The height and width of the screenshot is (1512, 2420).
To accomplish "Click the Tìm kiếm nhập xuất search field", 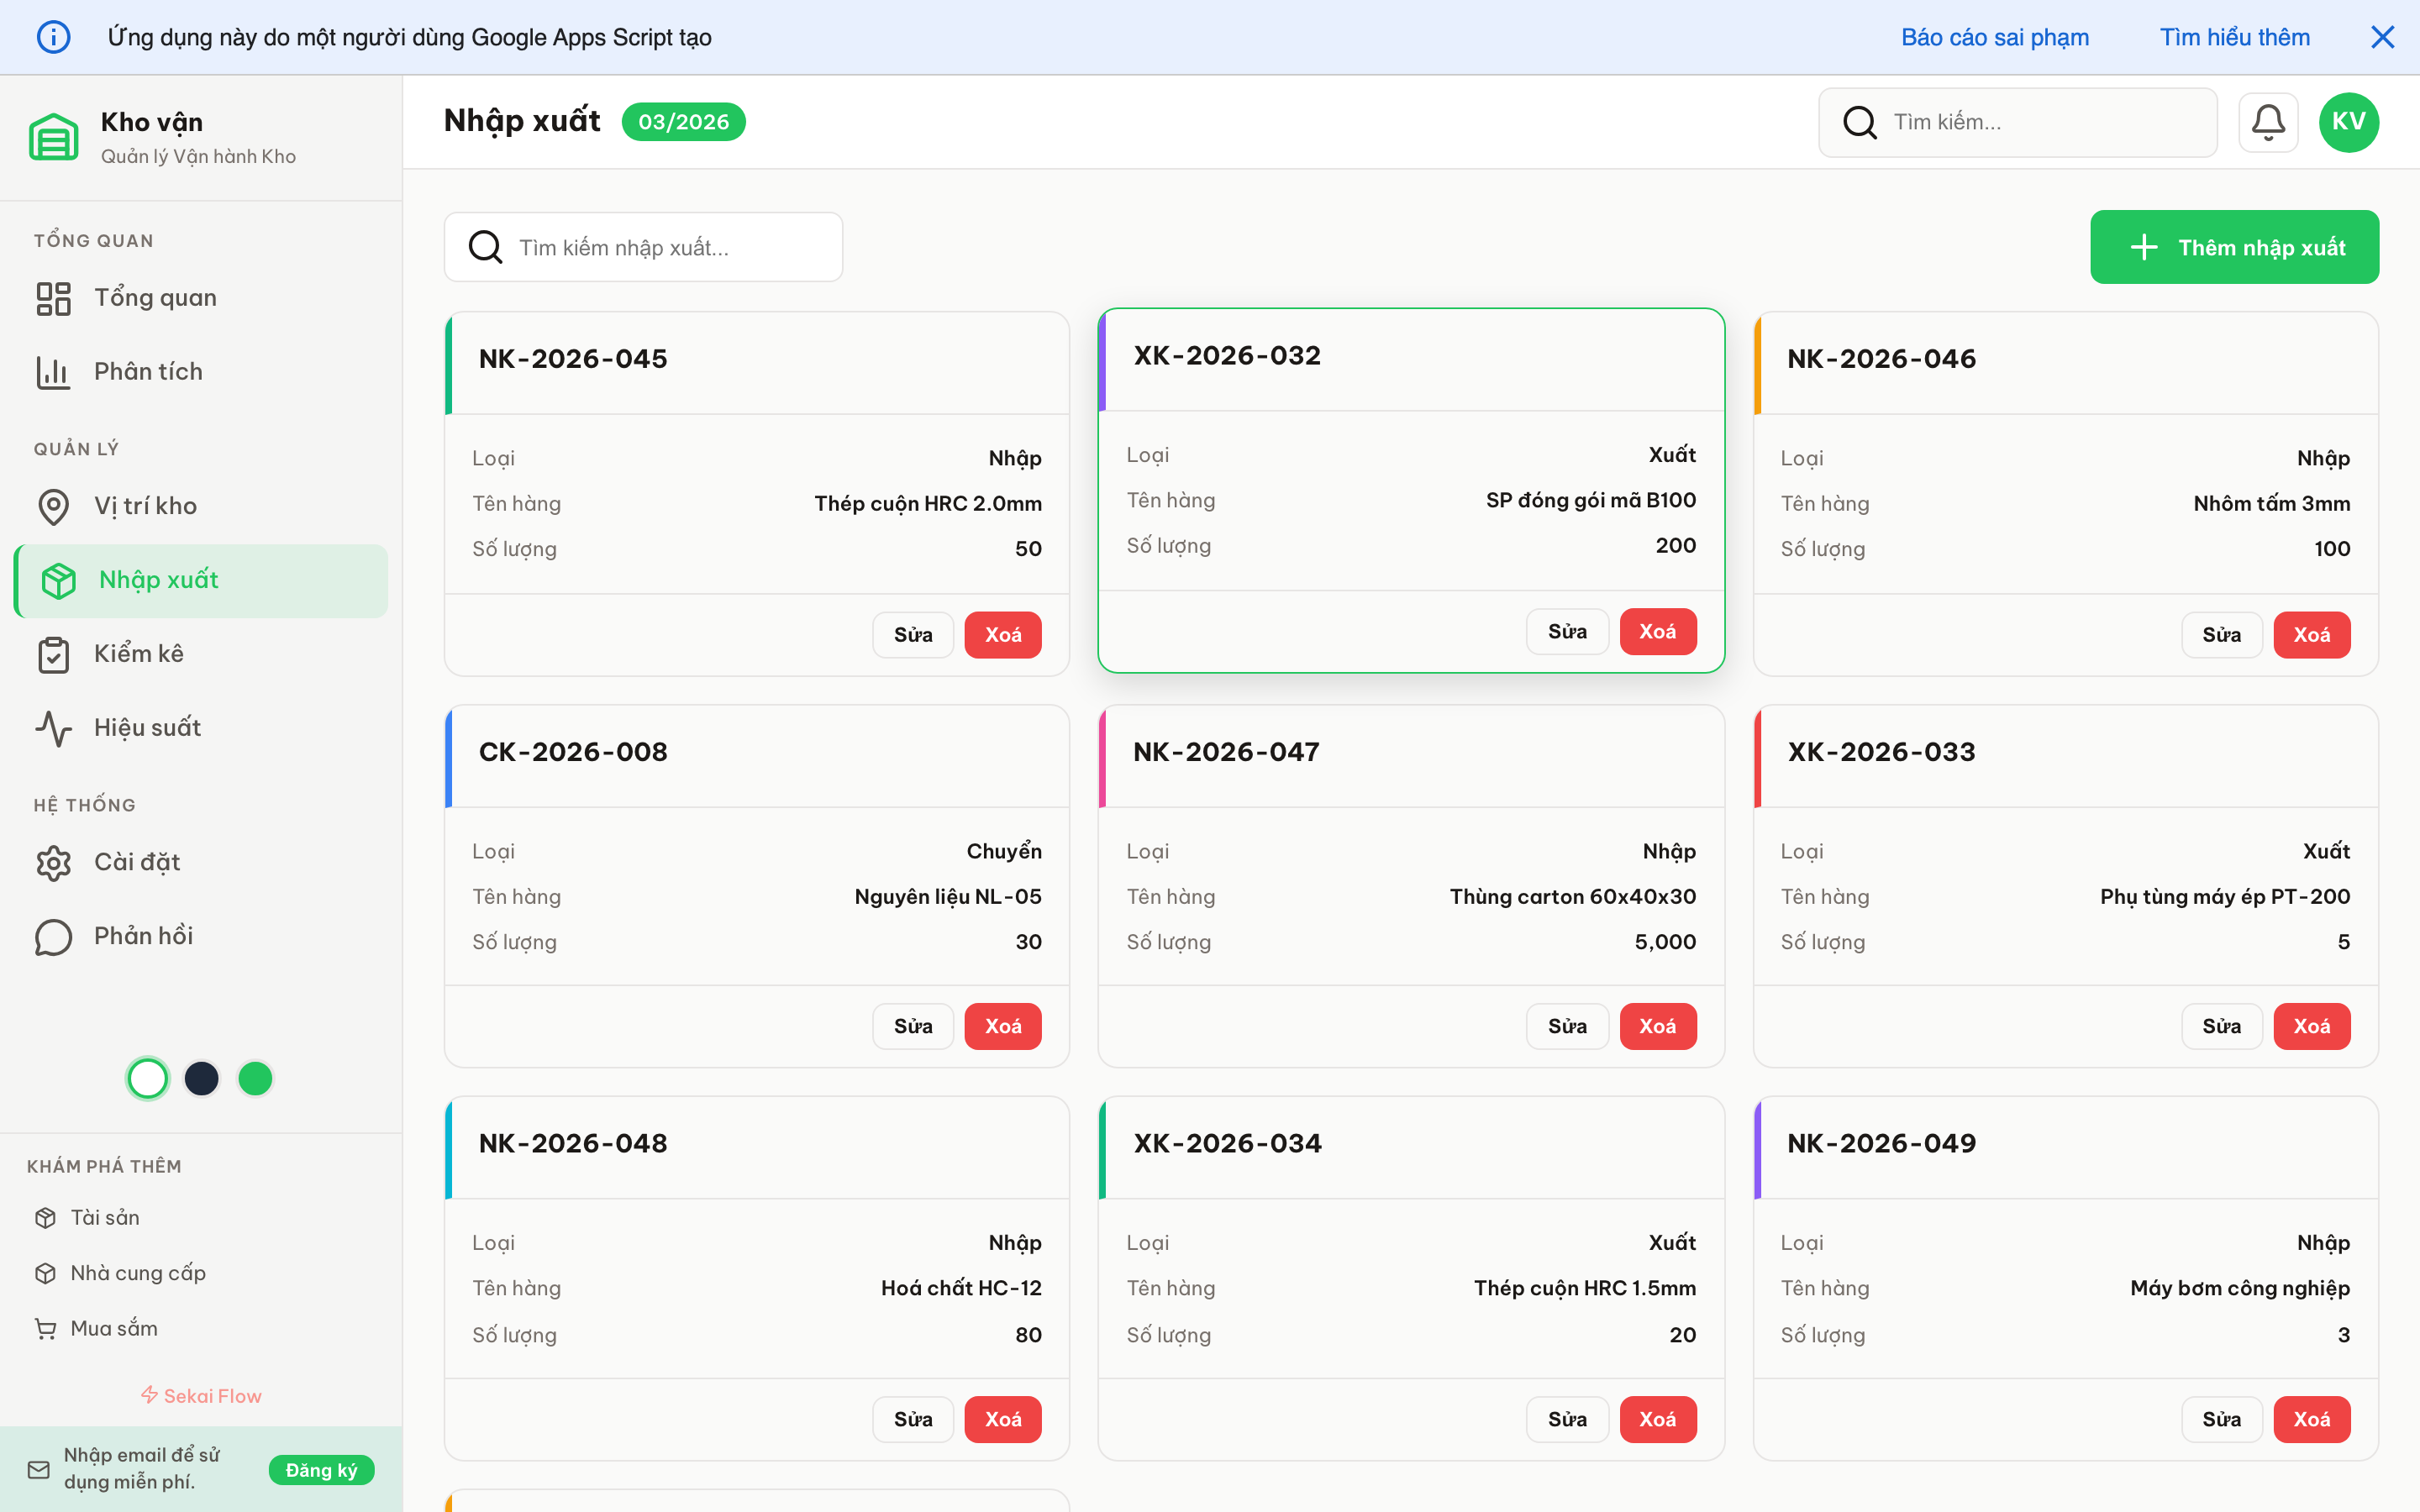I will [643, 247].
